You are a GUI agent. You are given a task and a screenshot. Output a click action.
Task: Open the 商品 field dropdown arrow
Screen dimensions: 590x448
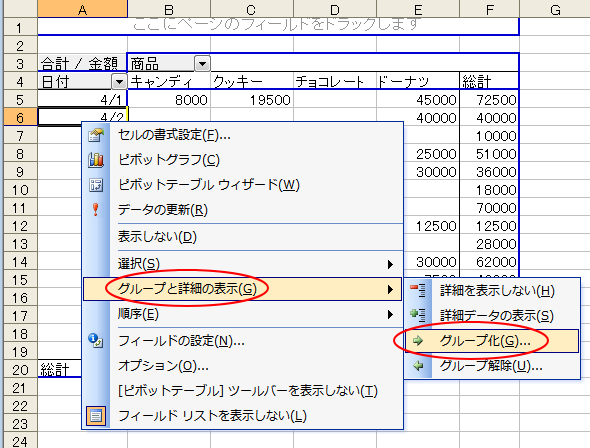[x=202, y=64]
